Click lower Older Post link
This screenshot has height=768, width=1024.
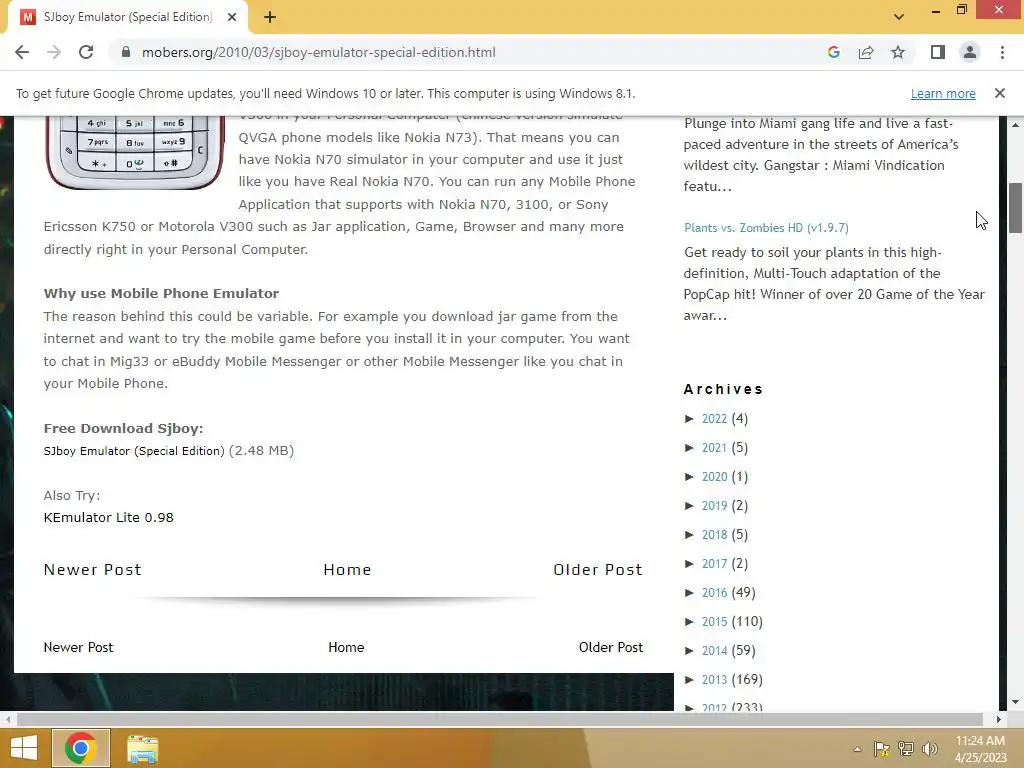pos(611,647)
